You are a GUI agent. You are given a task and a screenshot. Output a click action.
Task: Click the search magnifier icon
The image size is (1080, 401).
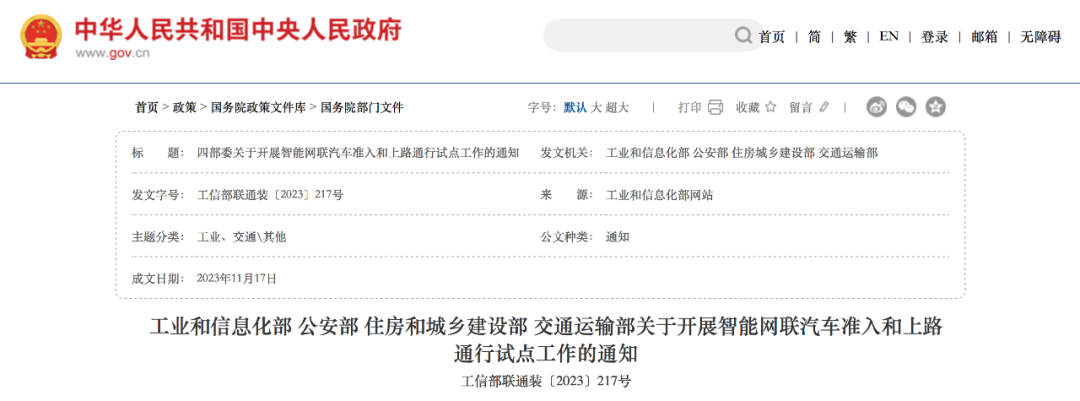pos(743,35)
